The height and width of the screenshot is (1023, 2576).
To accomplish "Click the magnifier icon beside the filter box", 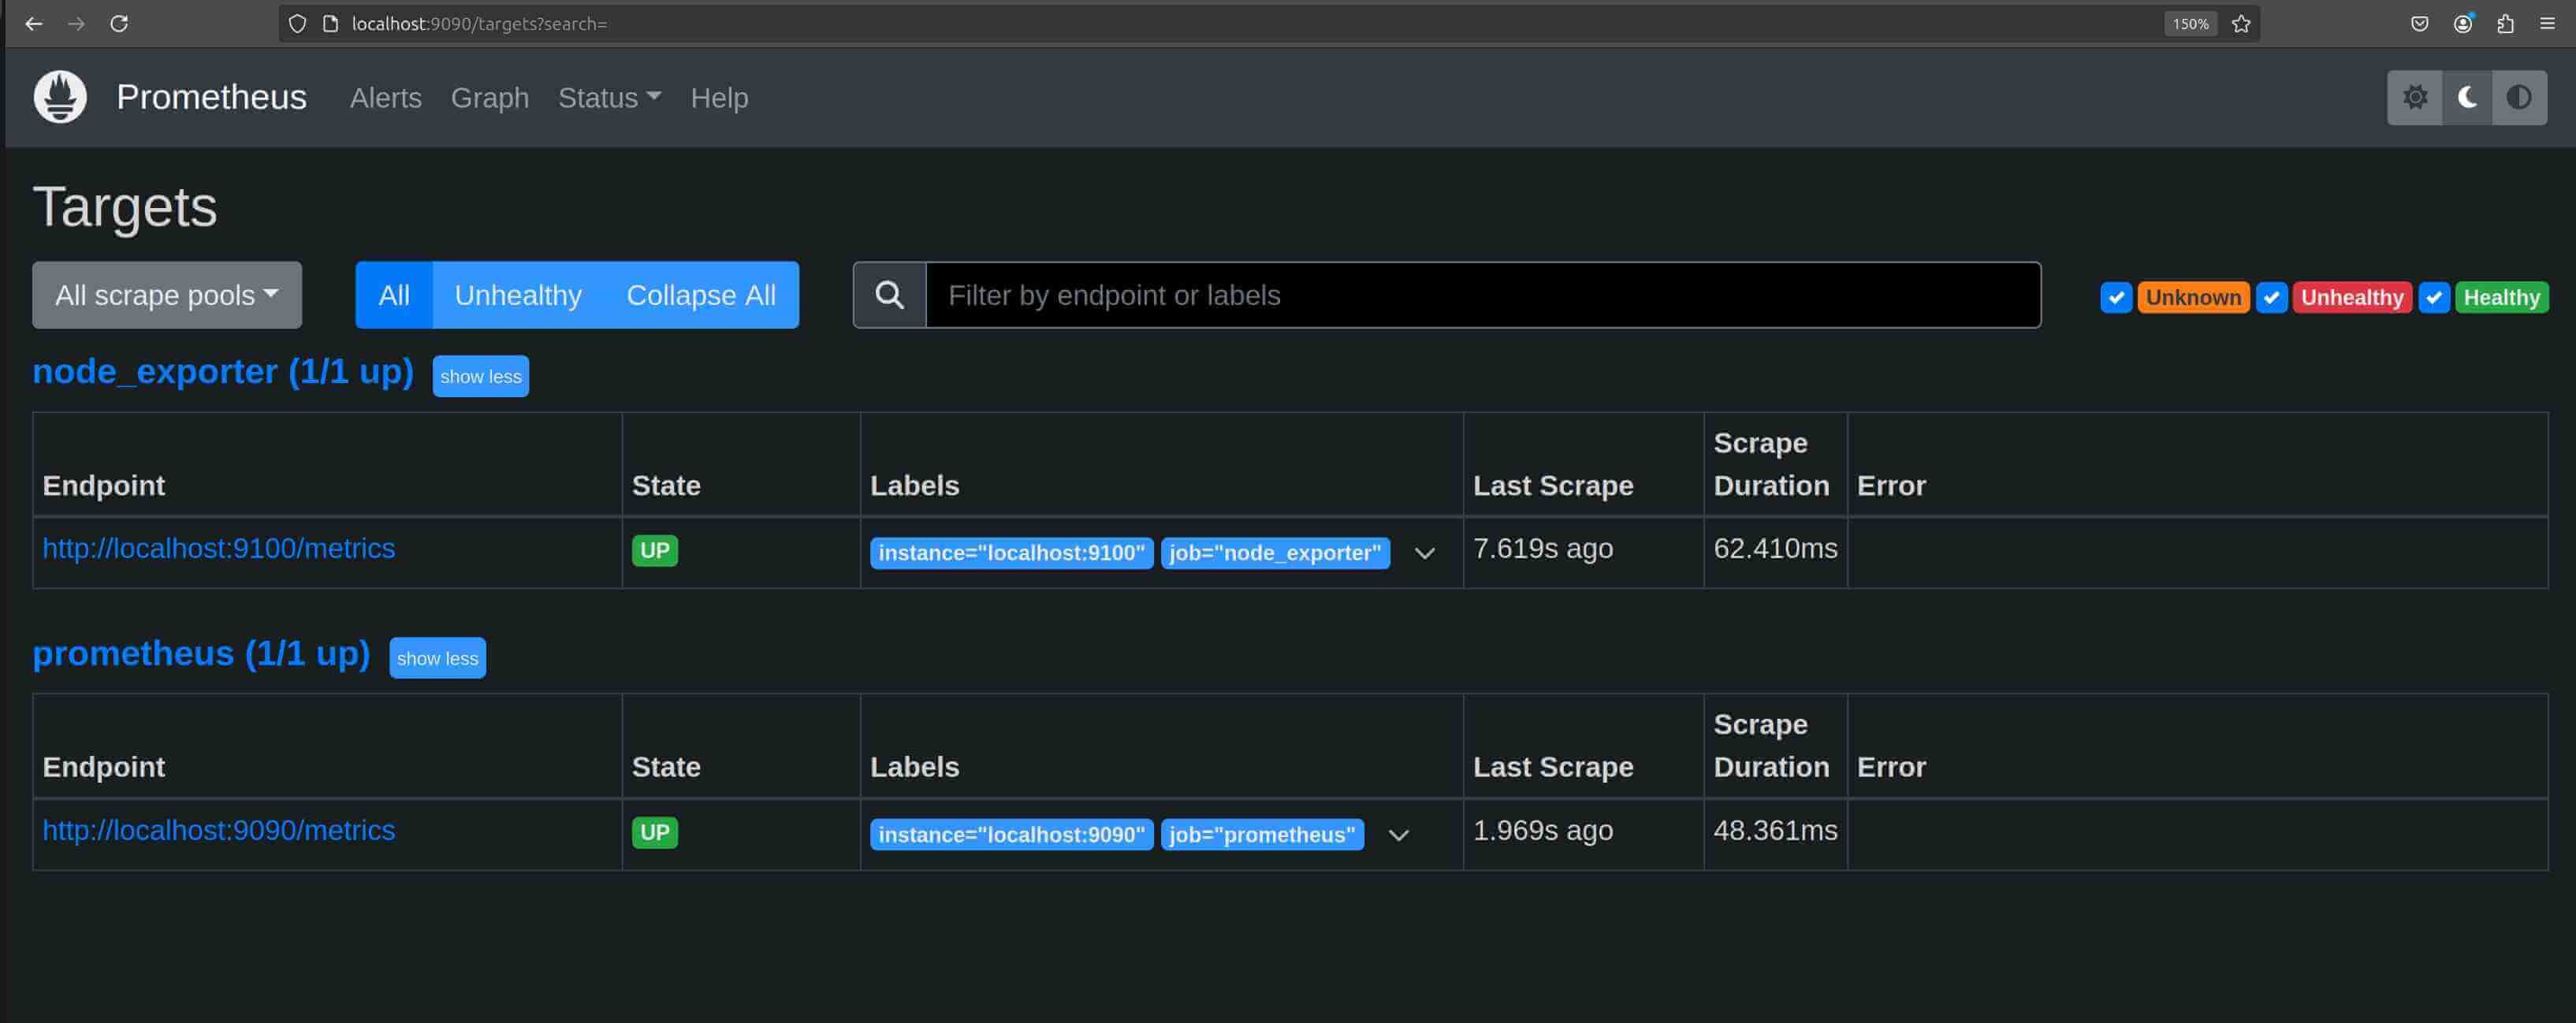I will 888,294.
